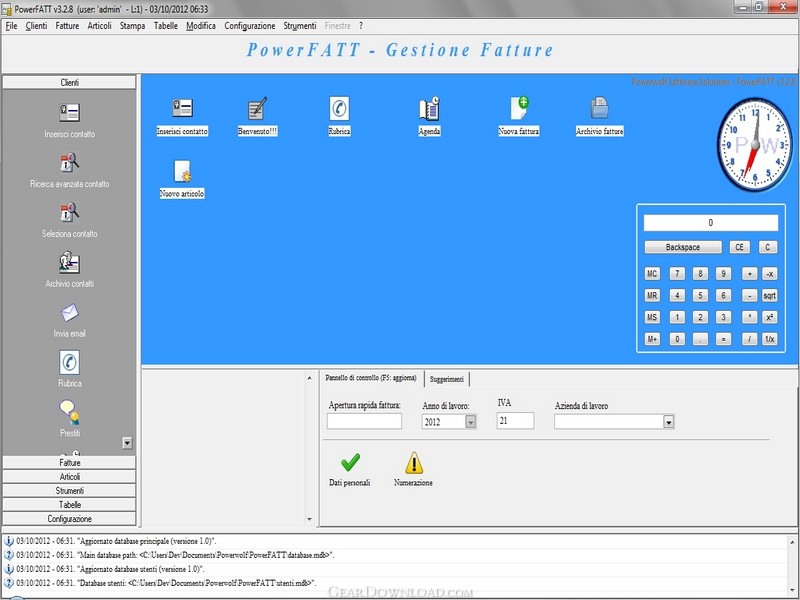Open Archivio fatture shortcut
This screenshot has height=600, width=800.
599,108
